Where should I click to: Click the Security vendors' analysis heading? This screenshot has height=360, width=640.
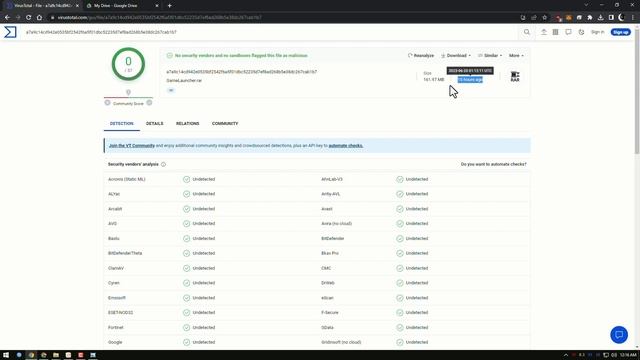click(x=133, y=164)
